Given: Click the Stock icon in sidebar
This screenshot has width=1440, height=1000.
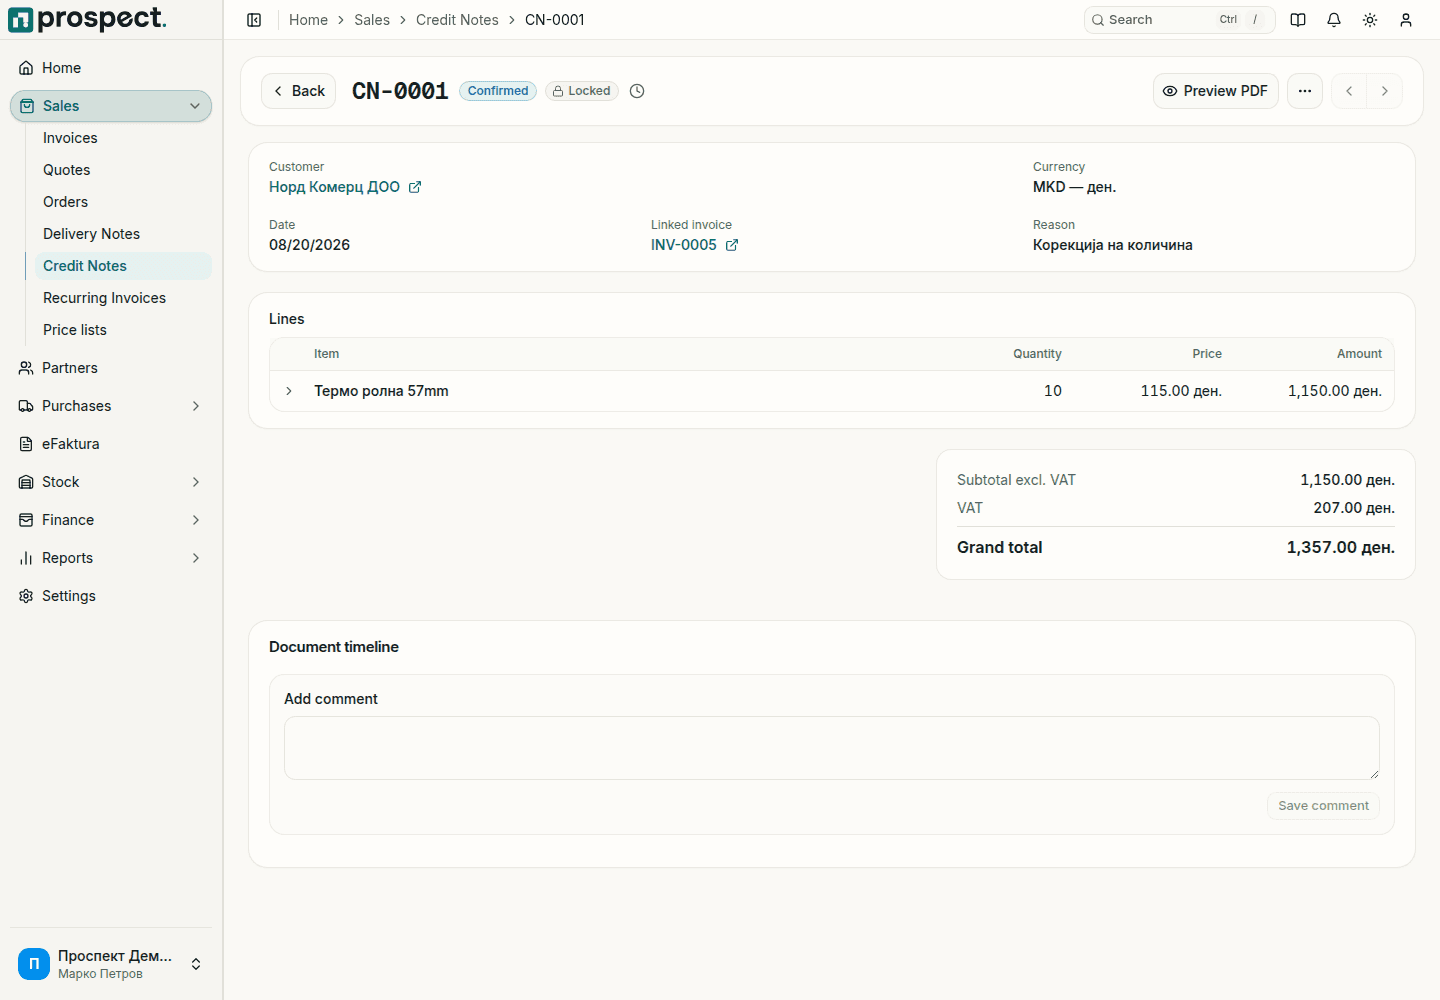Looking at the screenshot, I should pyautogui.click(x=26, y=482).
